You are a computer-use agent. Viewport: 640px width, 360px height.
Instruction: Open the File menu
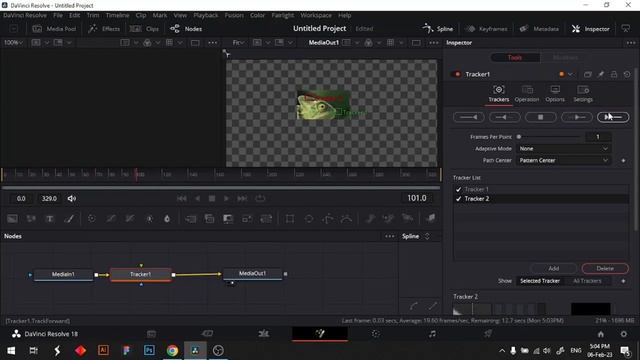[58, 15]
